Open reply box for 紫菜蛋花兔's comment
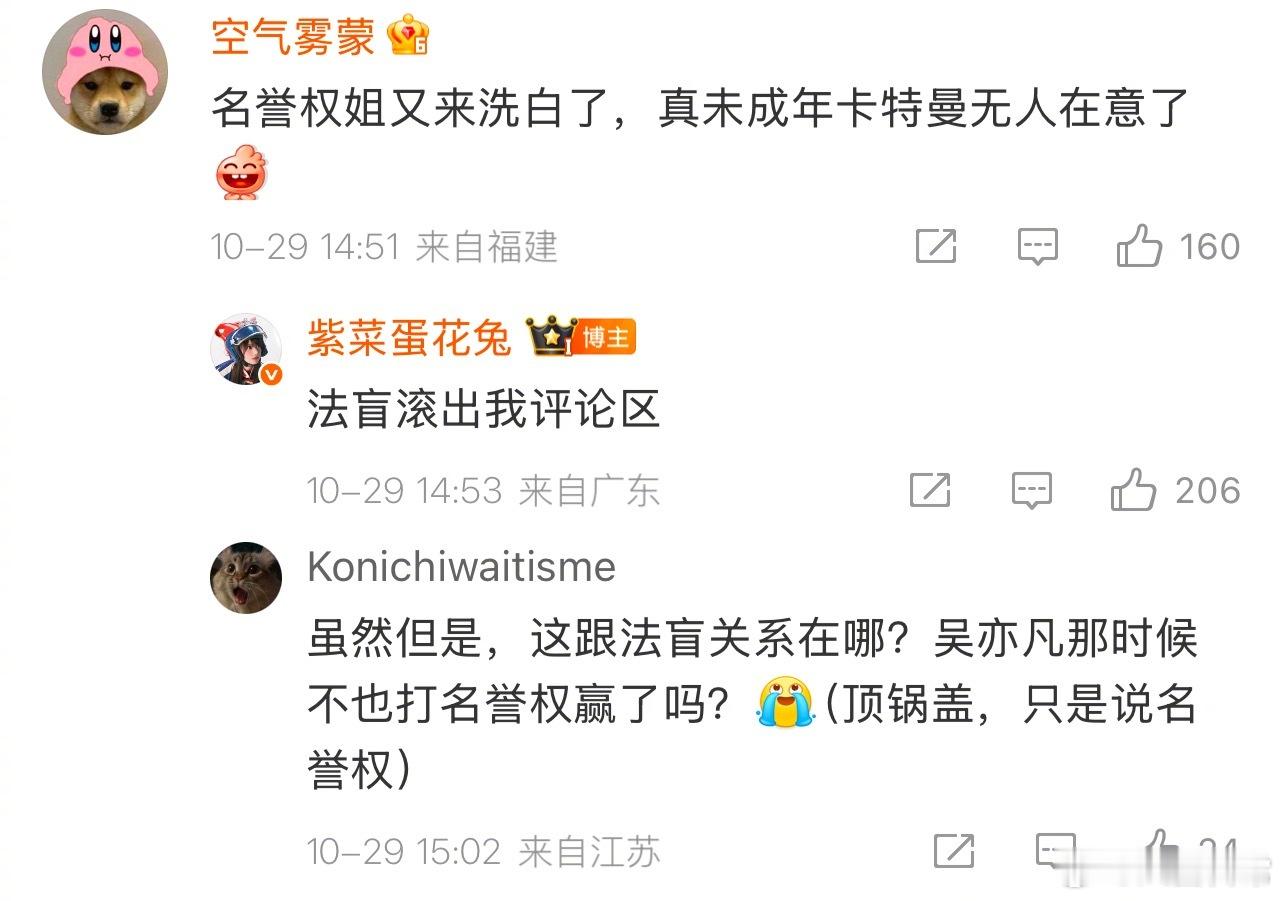This screenshot has height=901, width=1284. 1031,490
